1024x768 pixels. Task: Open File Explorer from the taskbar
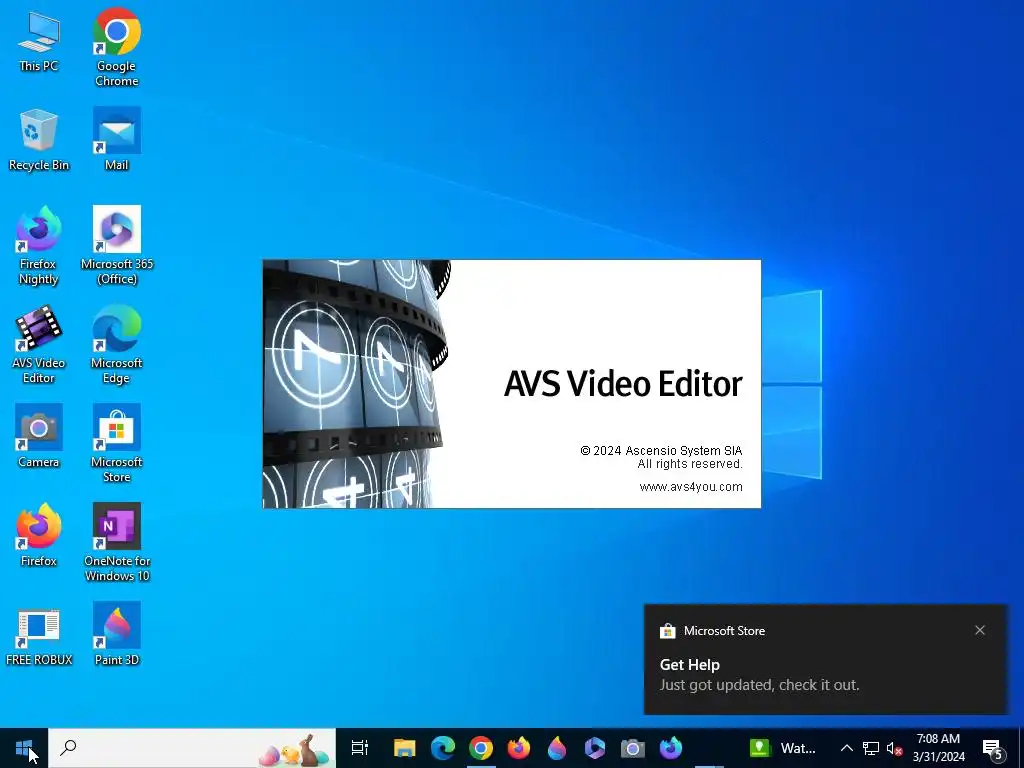pos(404,748)
